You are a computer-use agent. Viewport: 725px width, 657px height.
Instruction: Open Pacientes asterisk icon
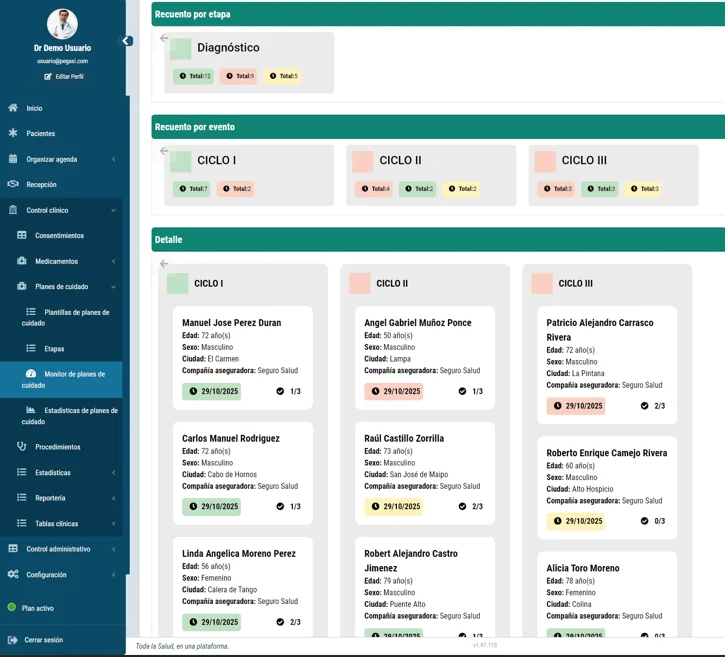[13, 133]
